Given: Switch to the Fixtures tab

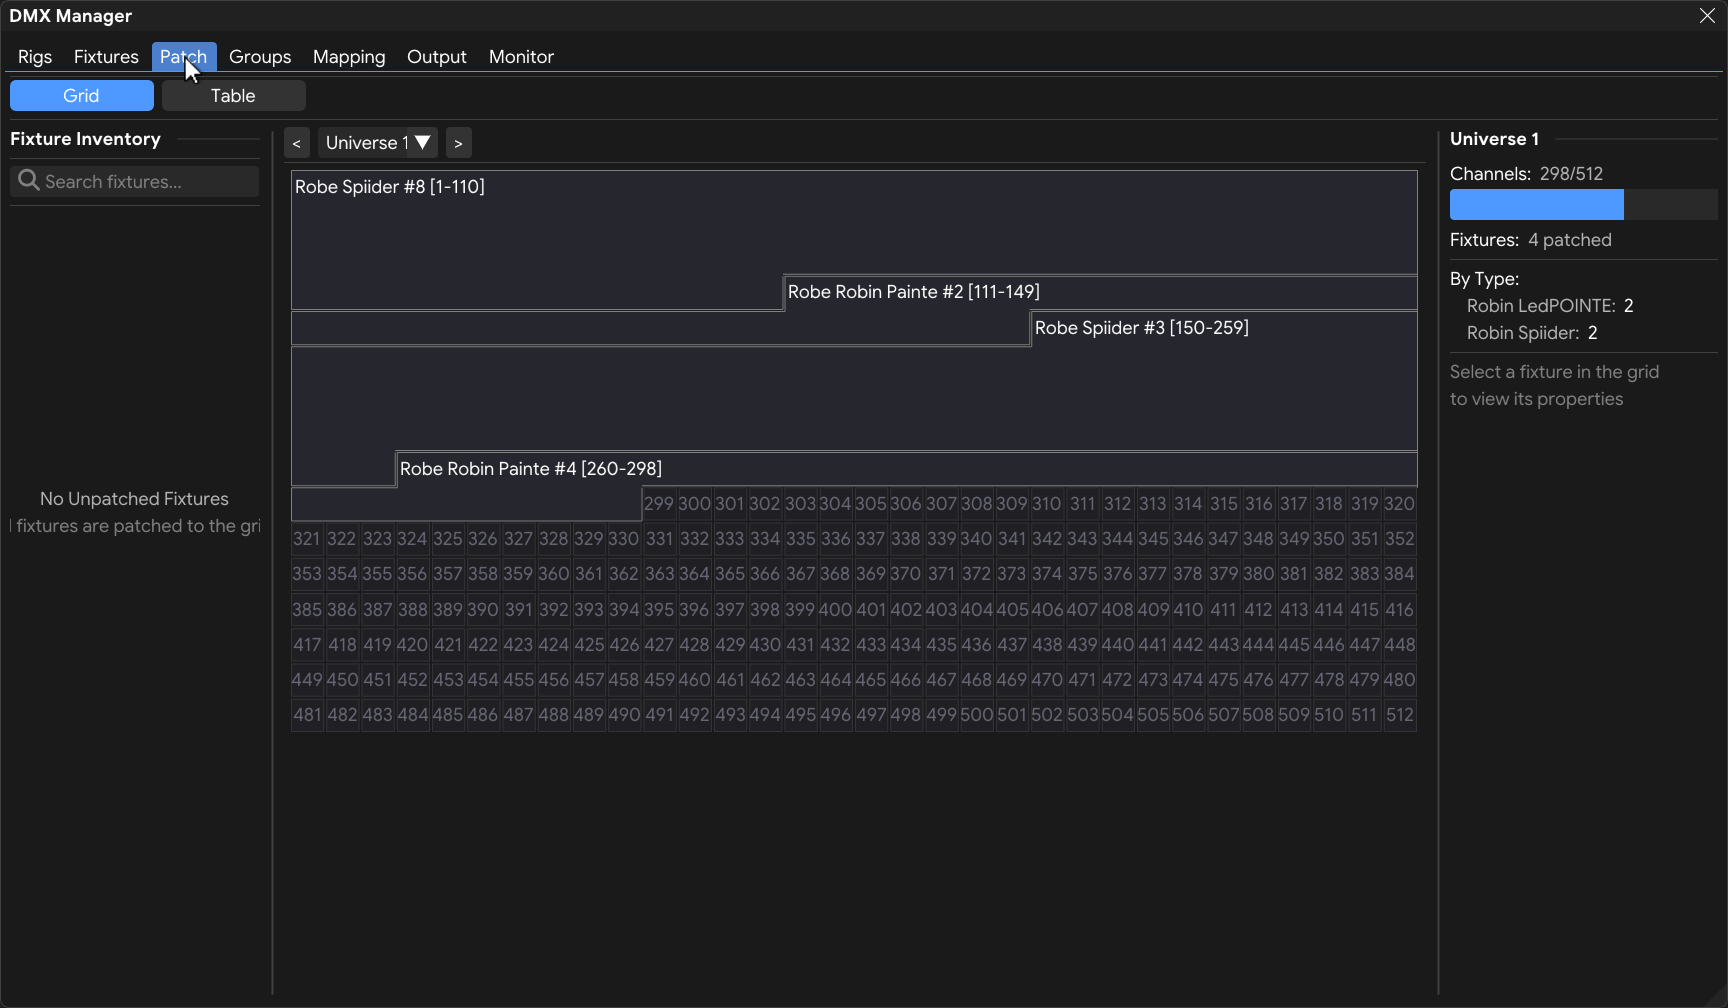Looking at the screenshot, I should pyautogui.click(x=106, y=57).
